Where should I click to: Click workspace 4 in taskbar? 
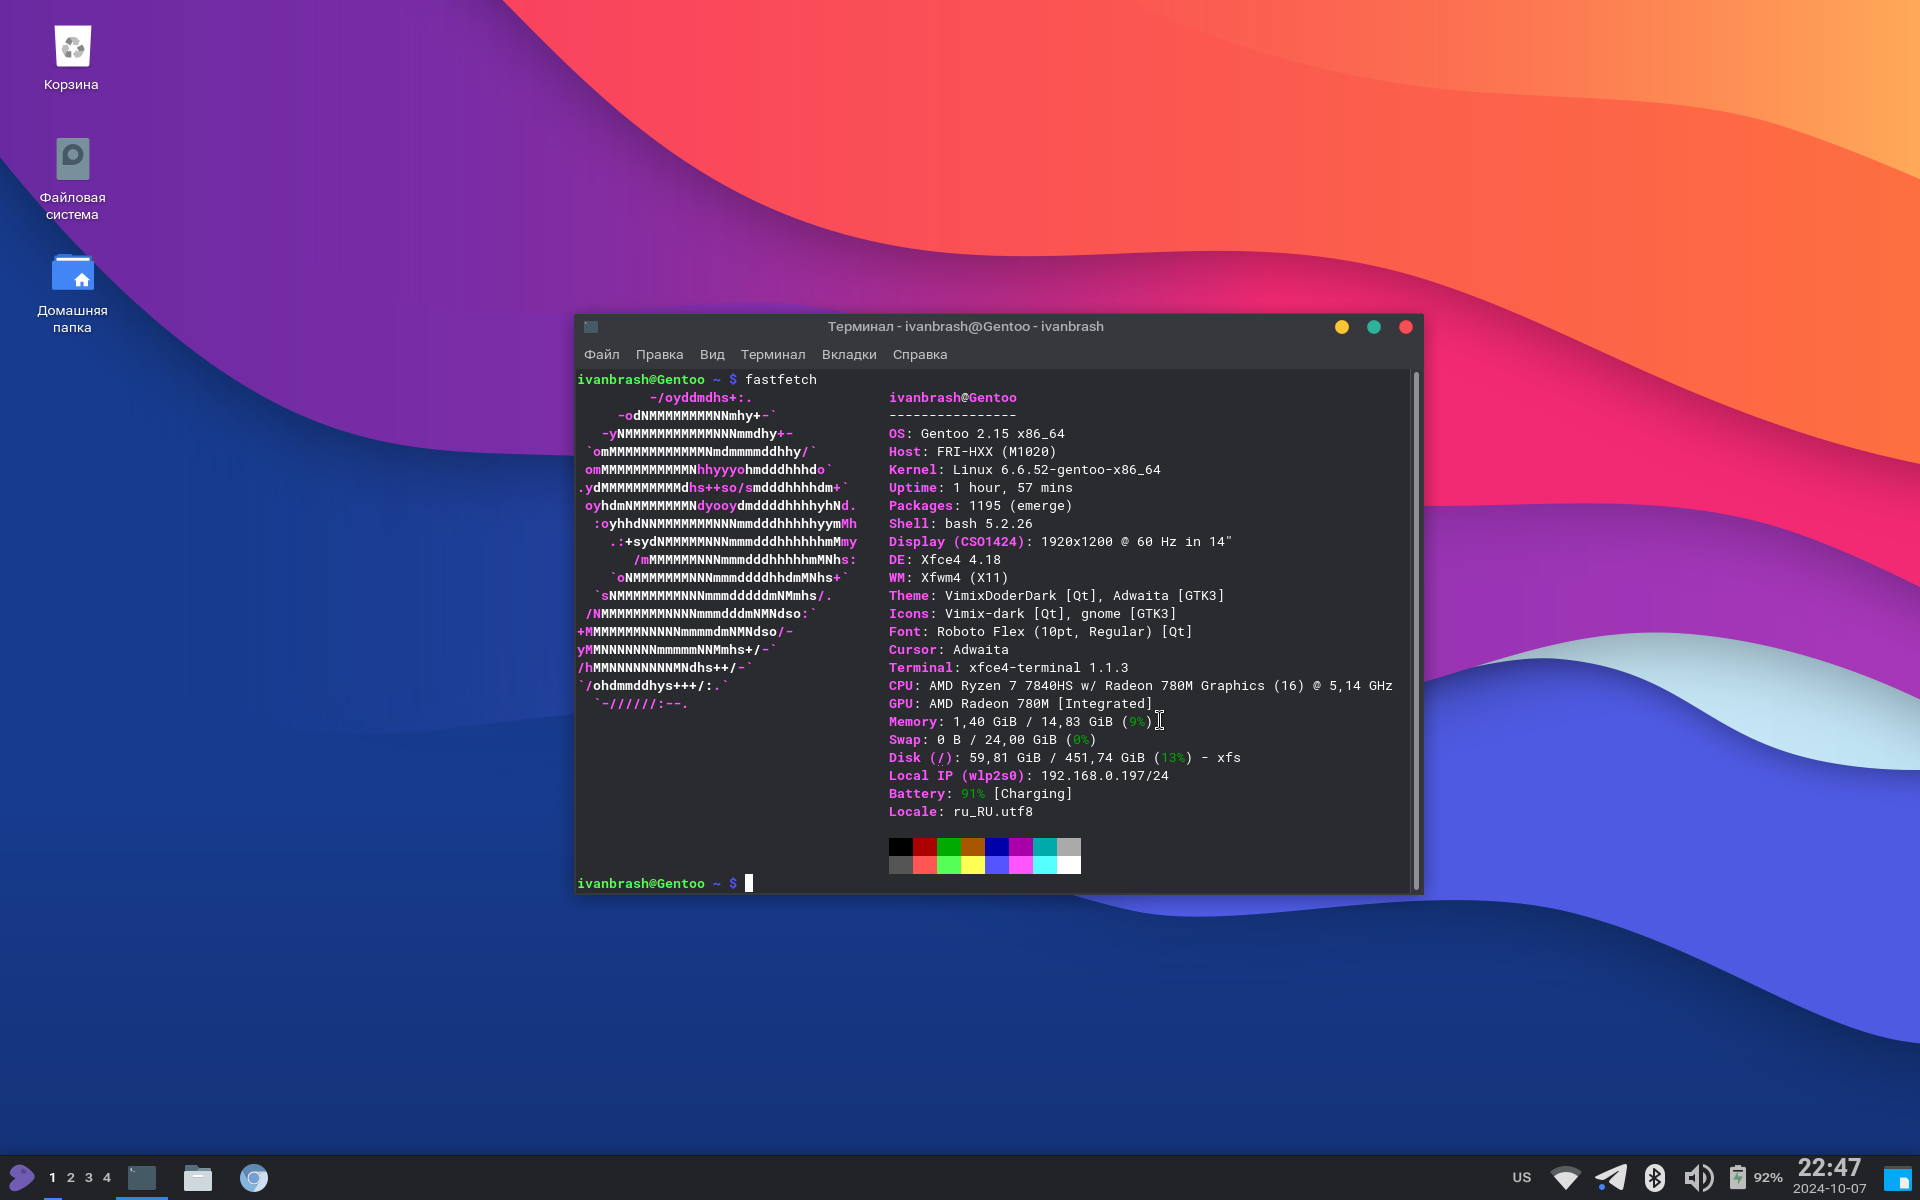[108, 1178]
